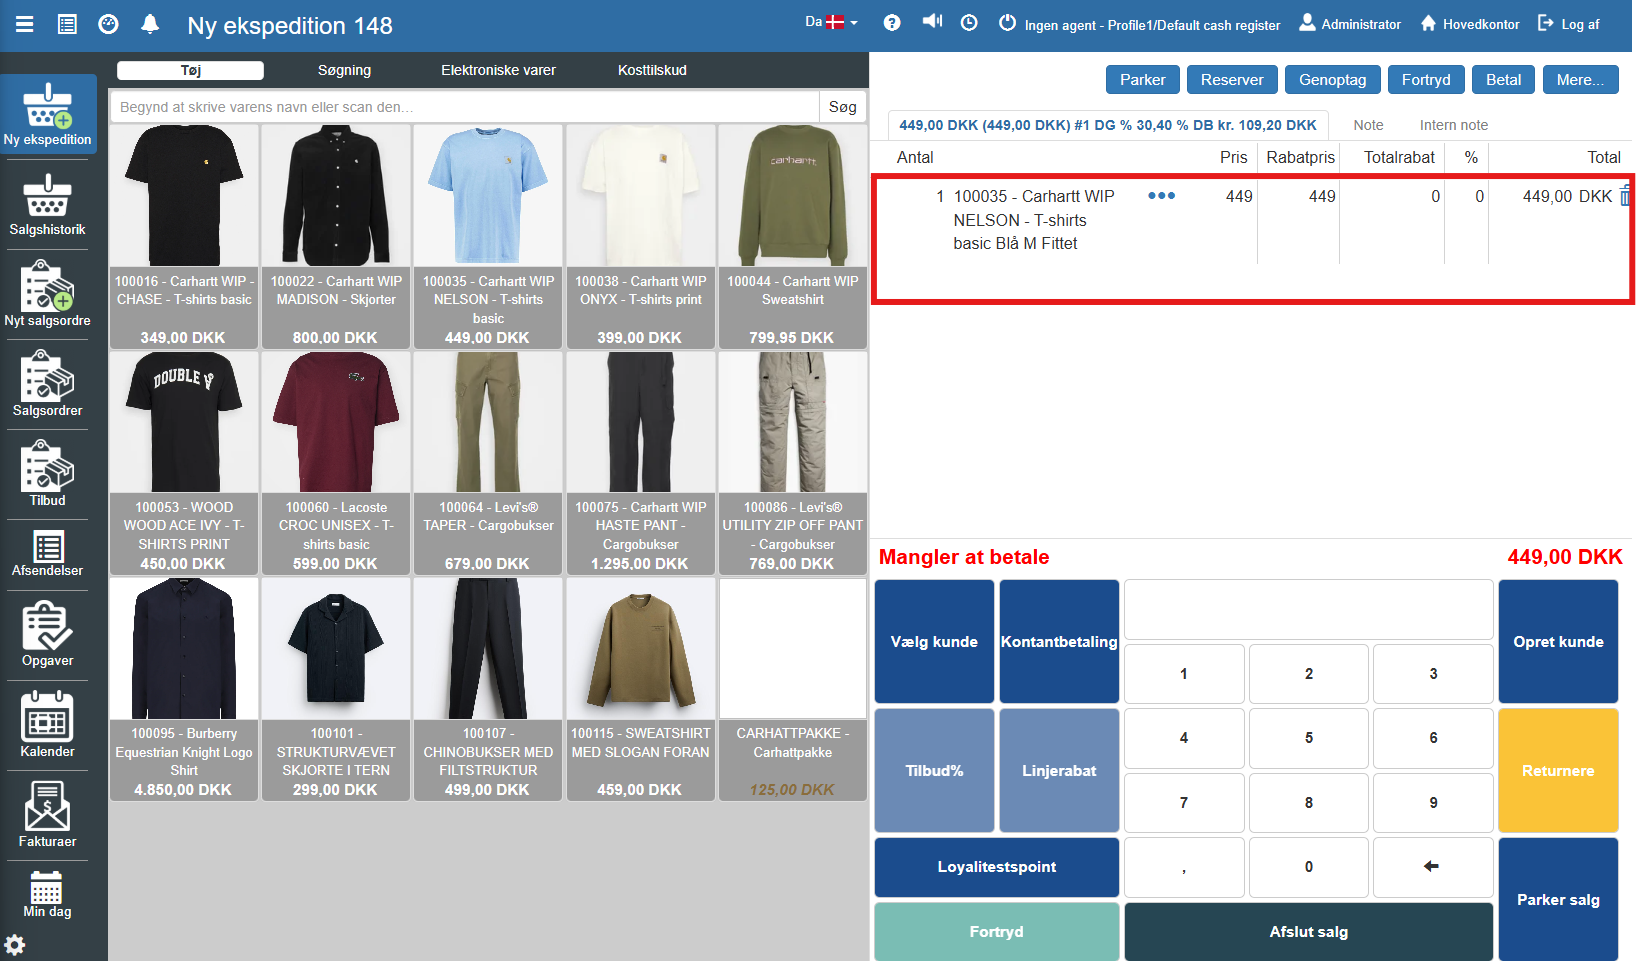Open the notifications bell
1636x961 pixels.
150,24
